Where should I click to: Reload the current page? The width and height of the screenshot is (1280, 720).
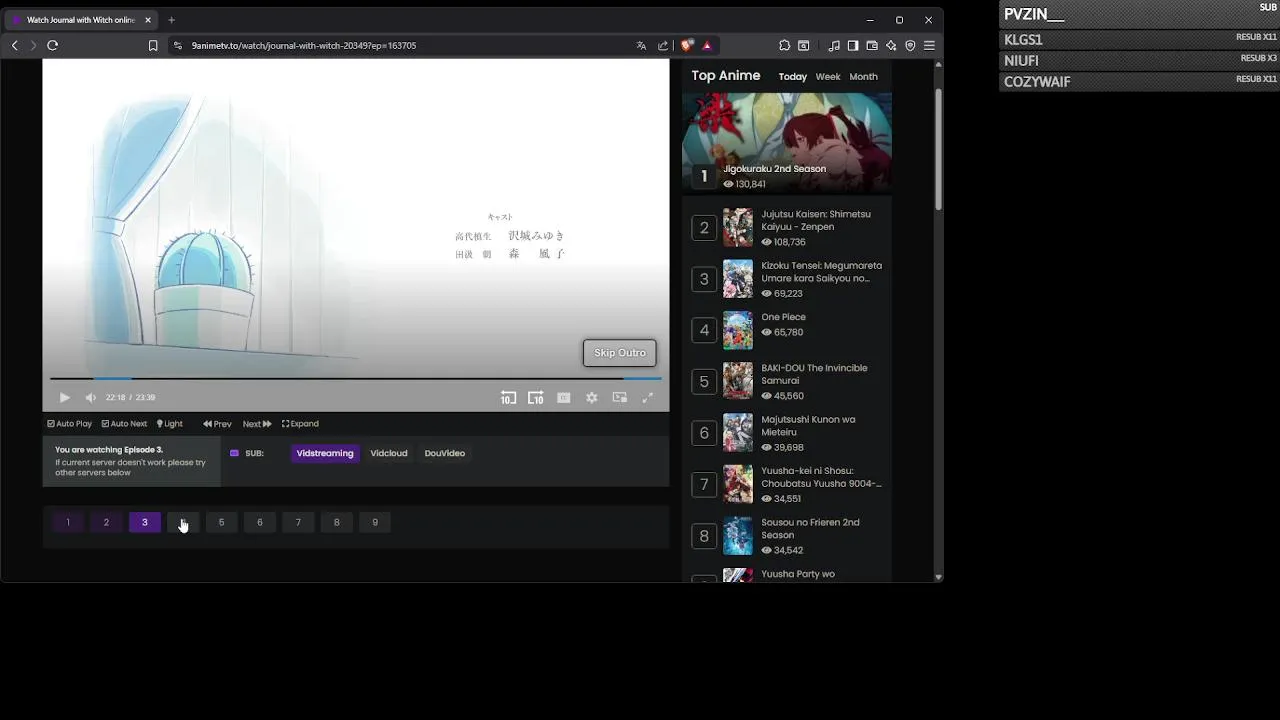click(53, 45)
